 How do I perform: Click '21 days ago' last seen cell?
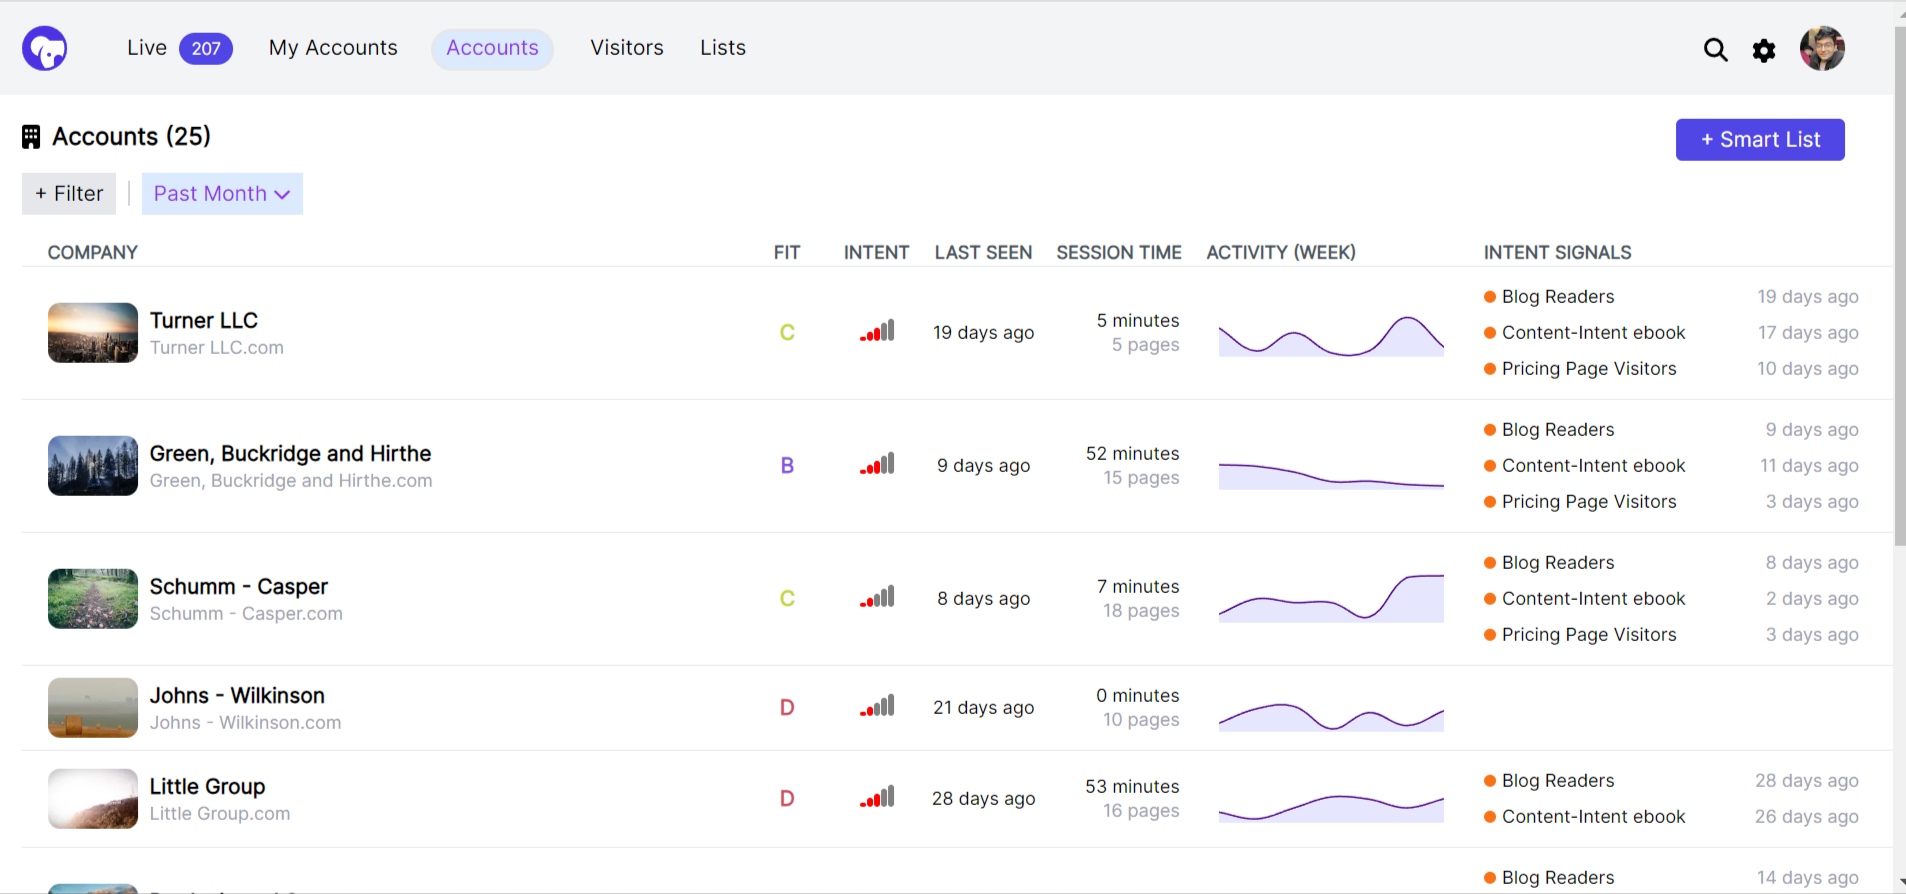pos(983,708)
